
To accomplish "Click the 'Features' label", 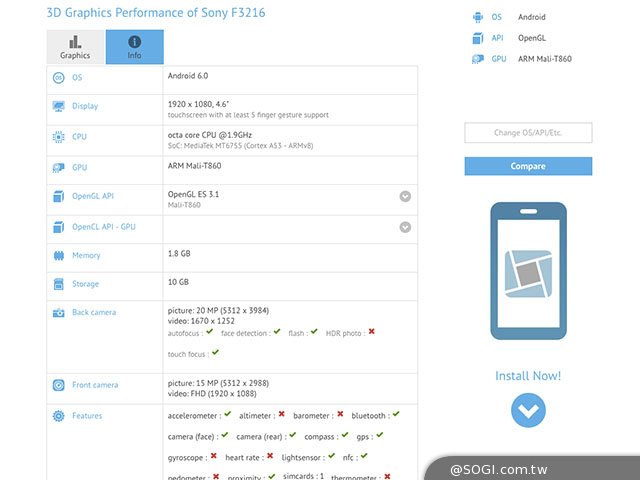I will click(87, 416).
